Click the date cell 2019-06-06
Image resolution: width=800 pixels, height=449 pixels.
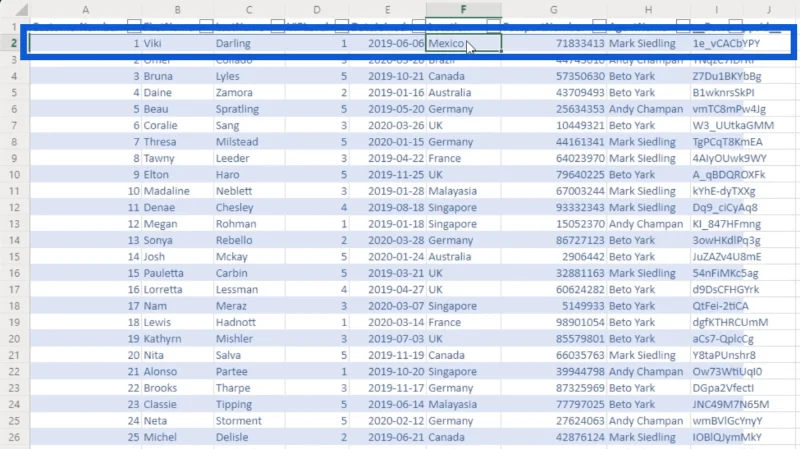pyautogui.click(x=388, y=43)
